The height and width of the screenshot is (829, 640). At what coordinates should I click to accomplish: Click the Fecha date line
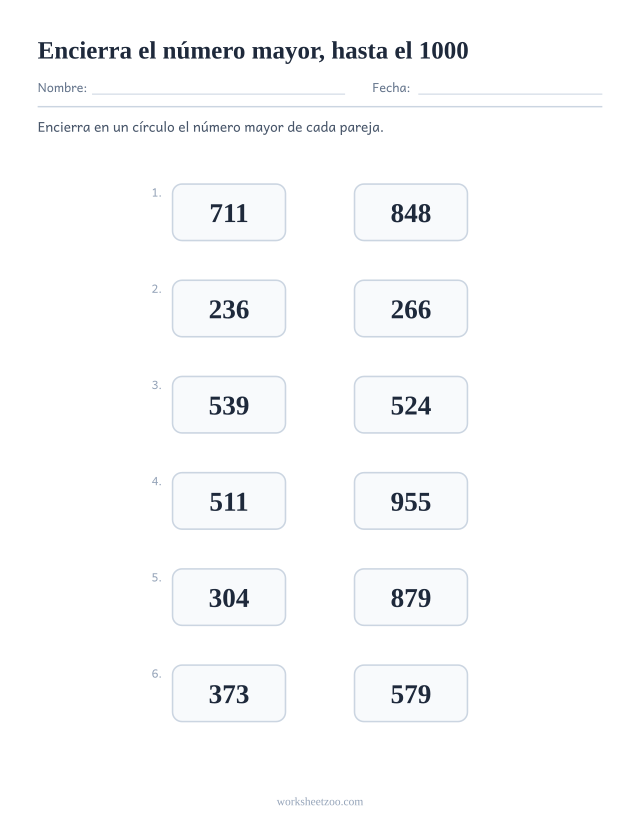pyautogui.click(x=510, y=93)
